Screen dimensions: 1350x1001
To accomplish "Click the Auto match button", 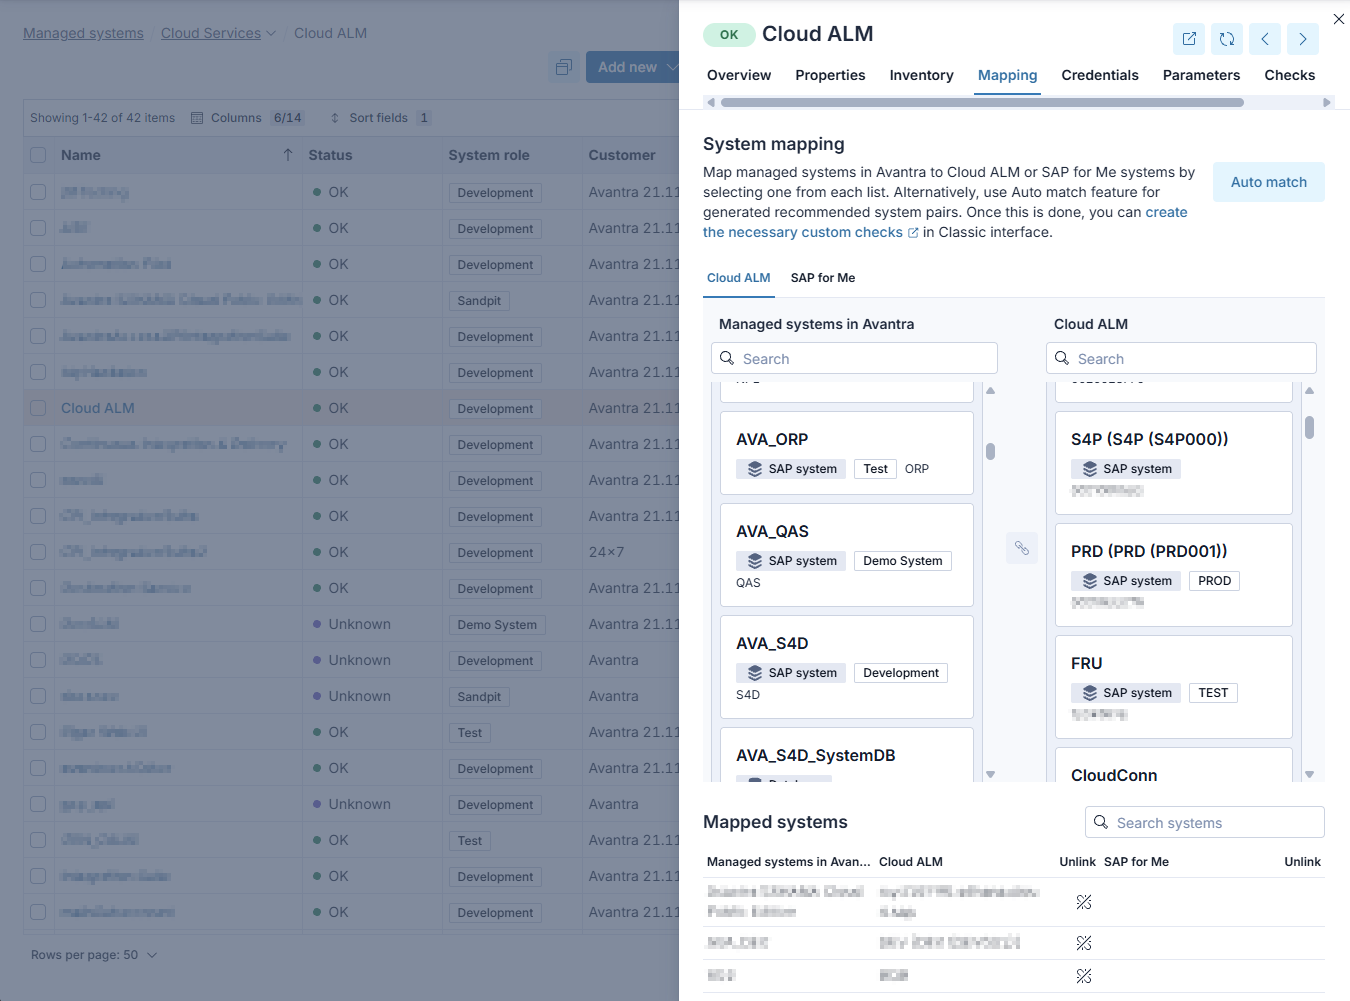I will coord(1269,182).
